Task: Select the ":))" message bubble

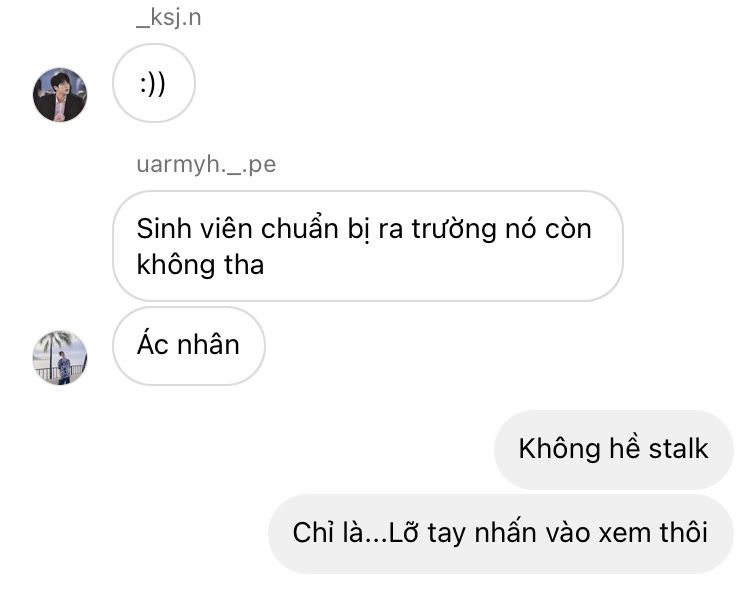Action: pos(154,83)
